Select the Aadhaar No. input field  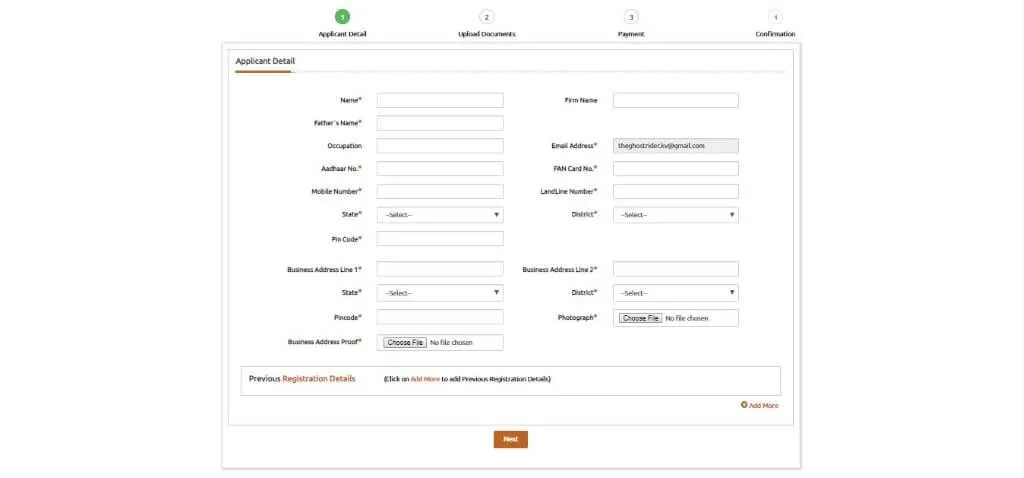click(x=440, y=169)
